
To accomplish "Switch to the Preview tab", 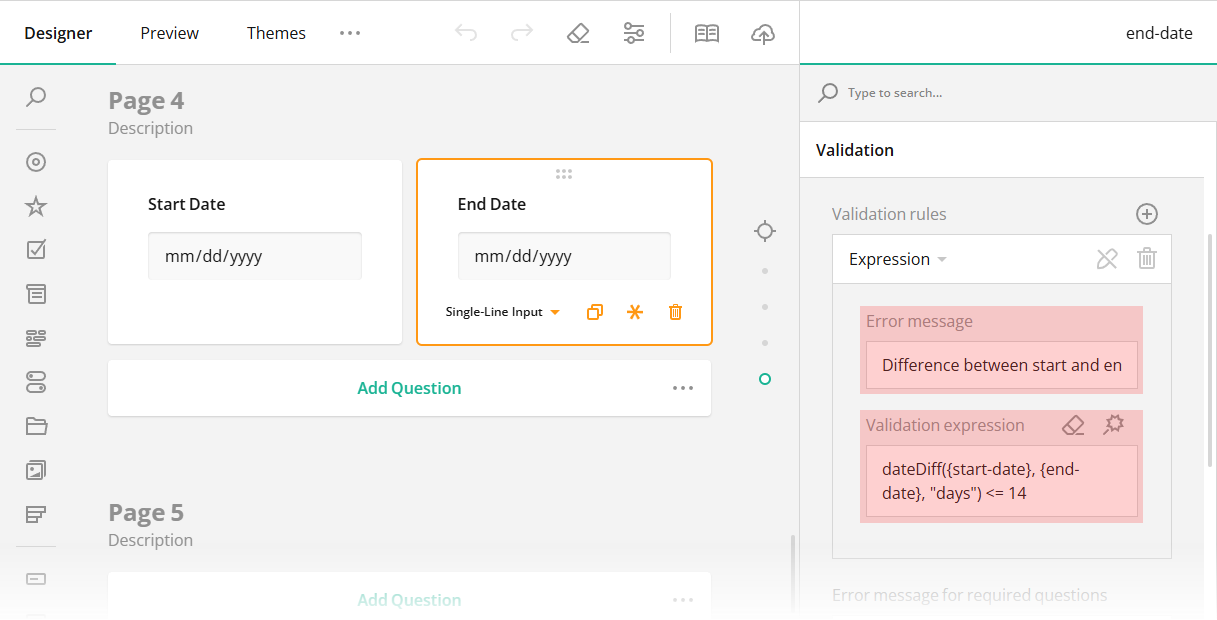I will (x=169, y=32).
